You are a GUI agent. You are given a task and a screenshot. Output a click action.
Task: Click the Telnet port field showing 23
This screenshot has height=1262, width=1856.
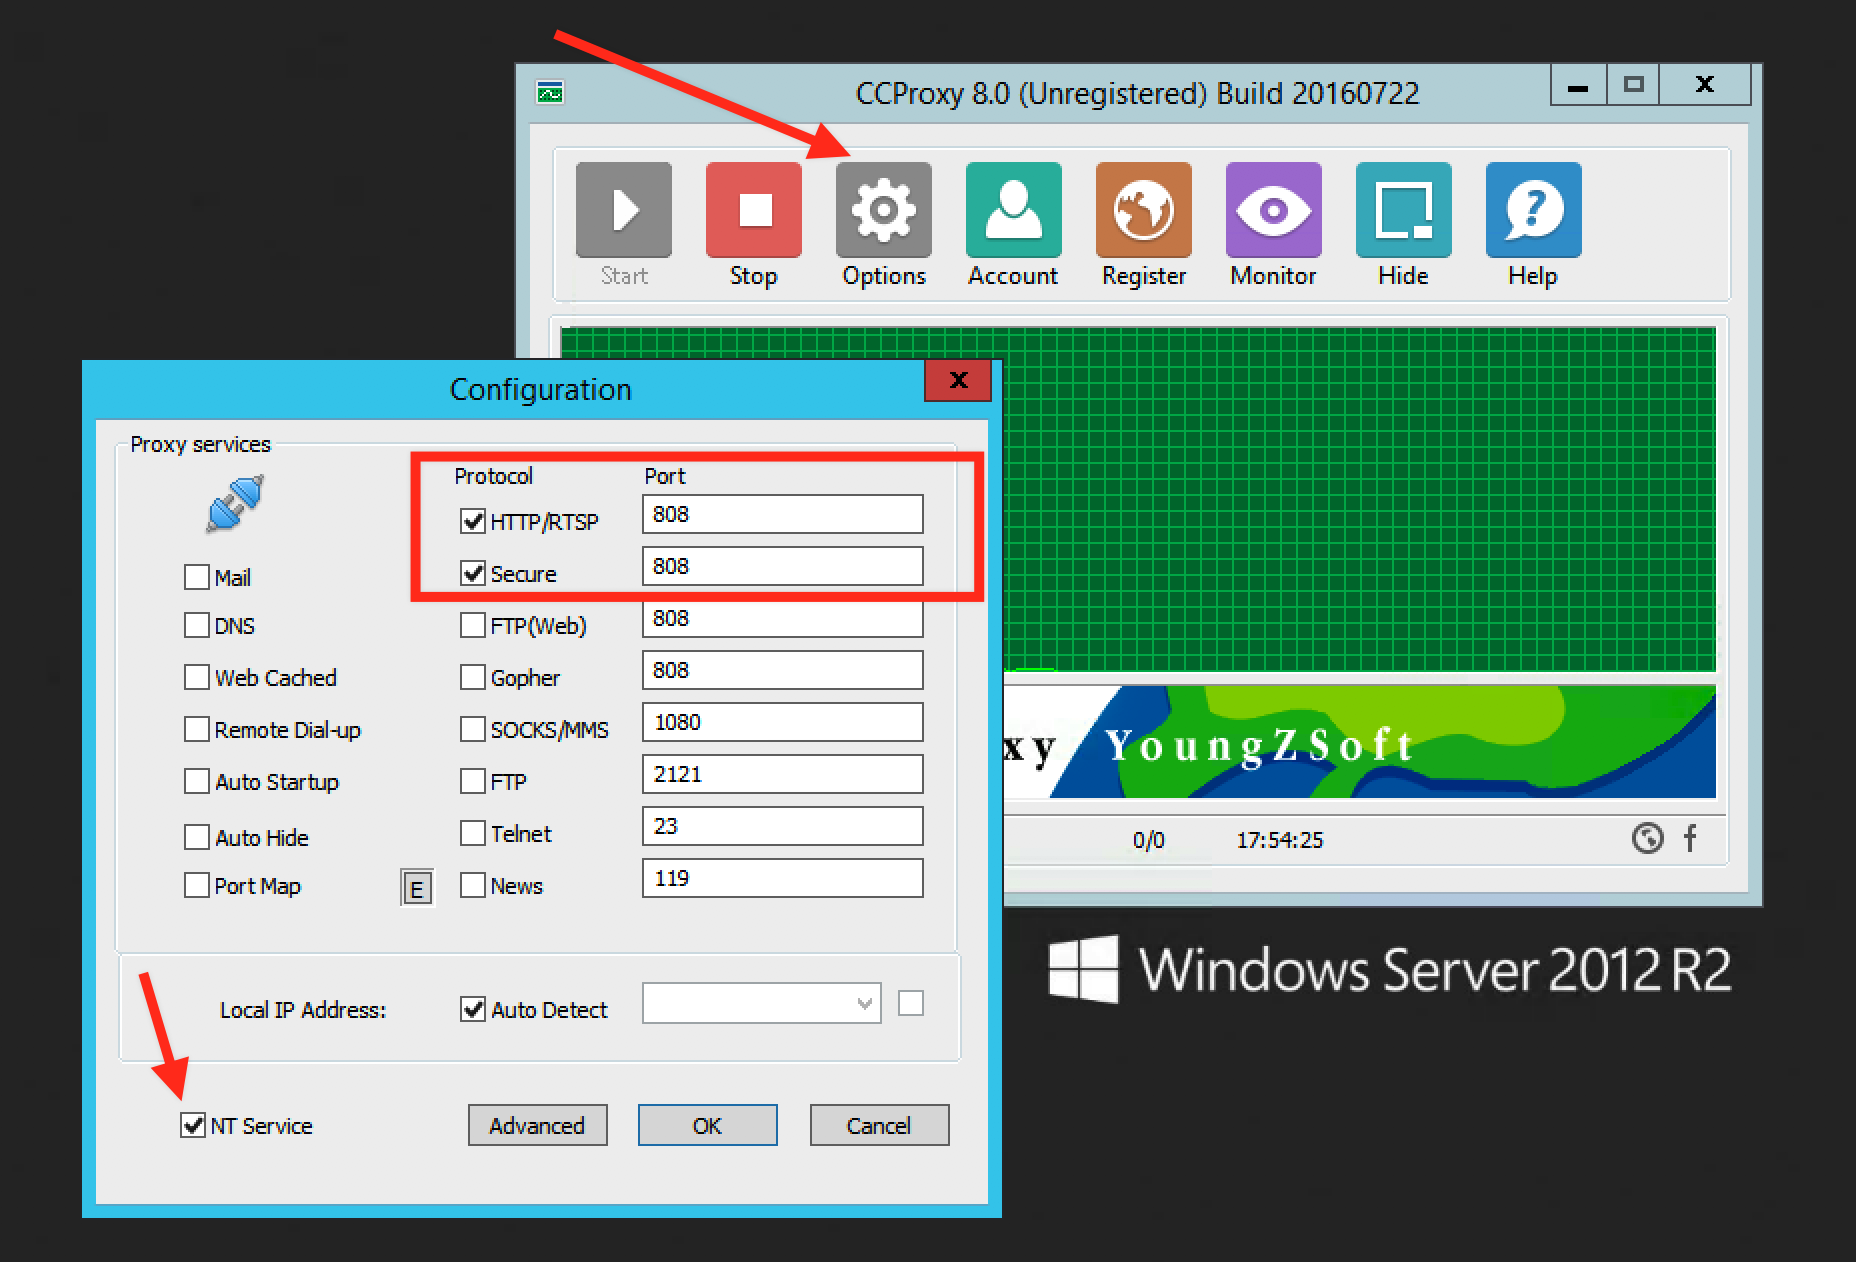782,826
